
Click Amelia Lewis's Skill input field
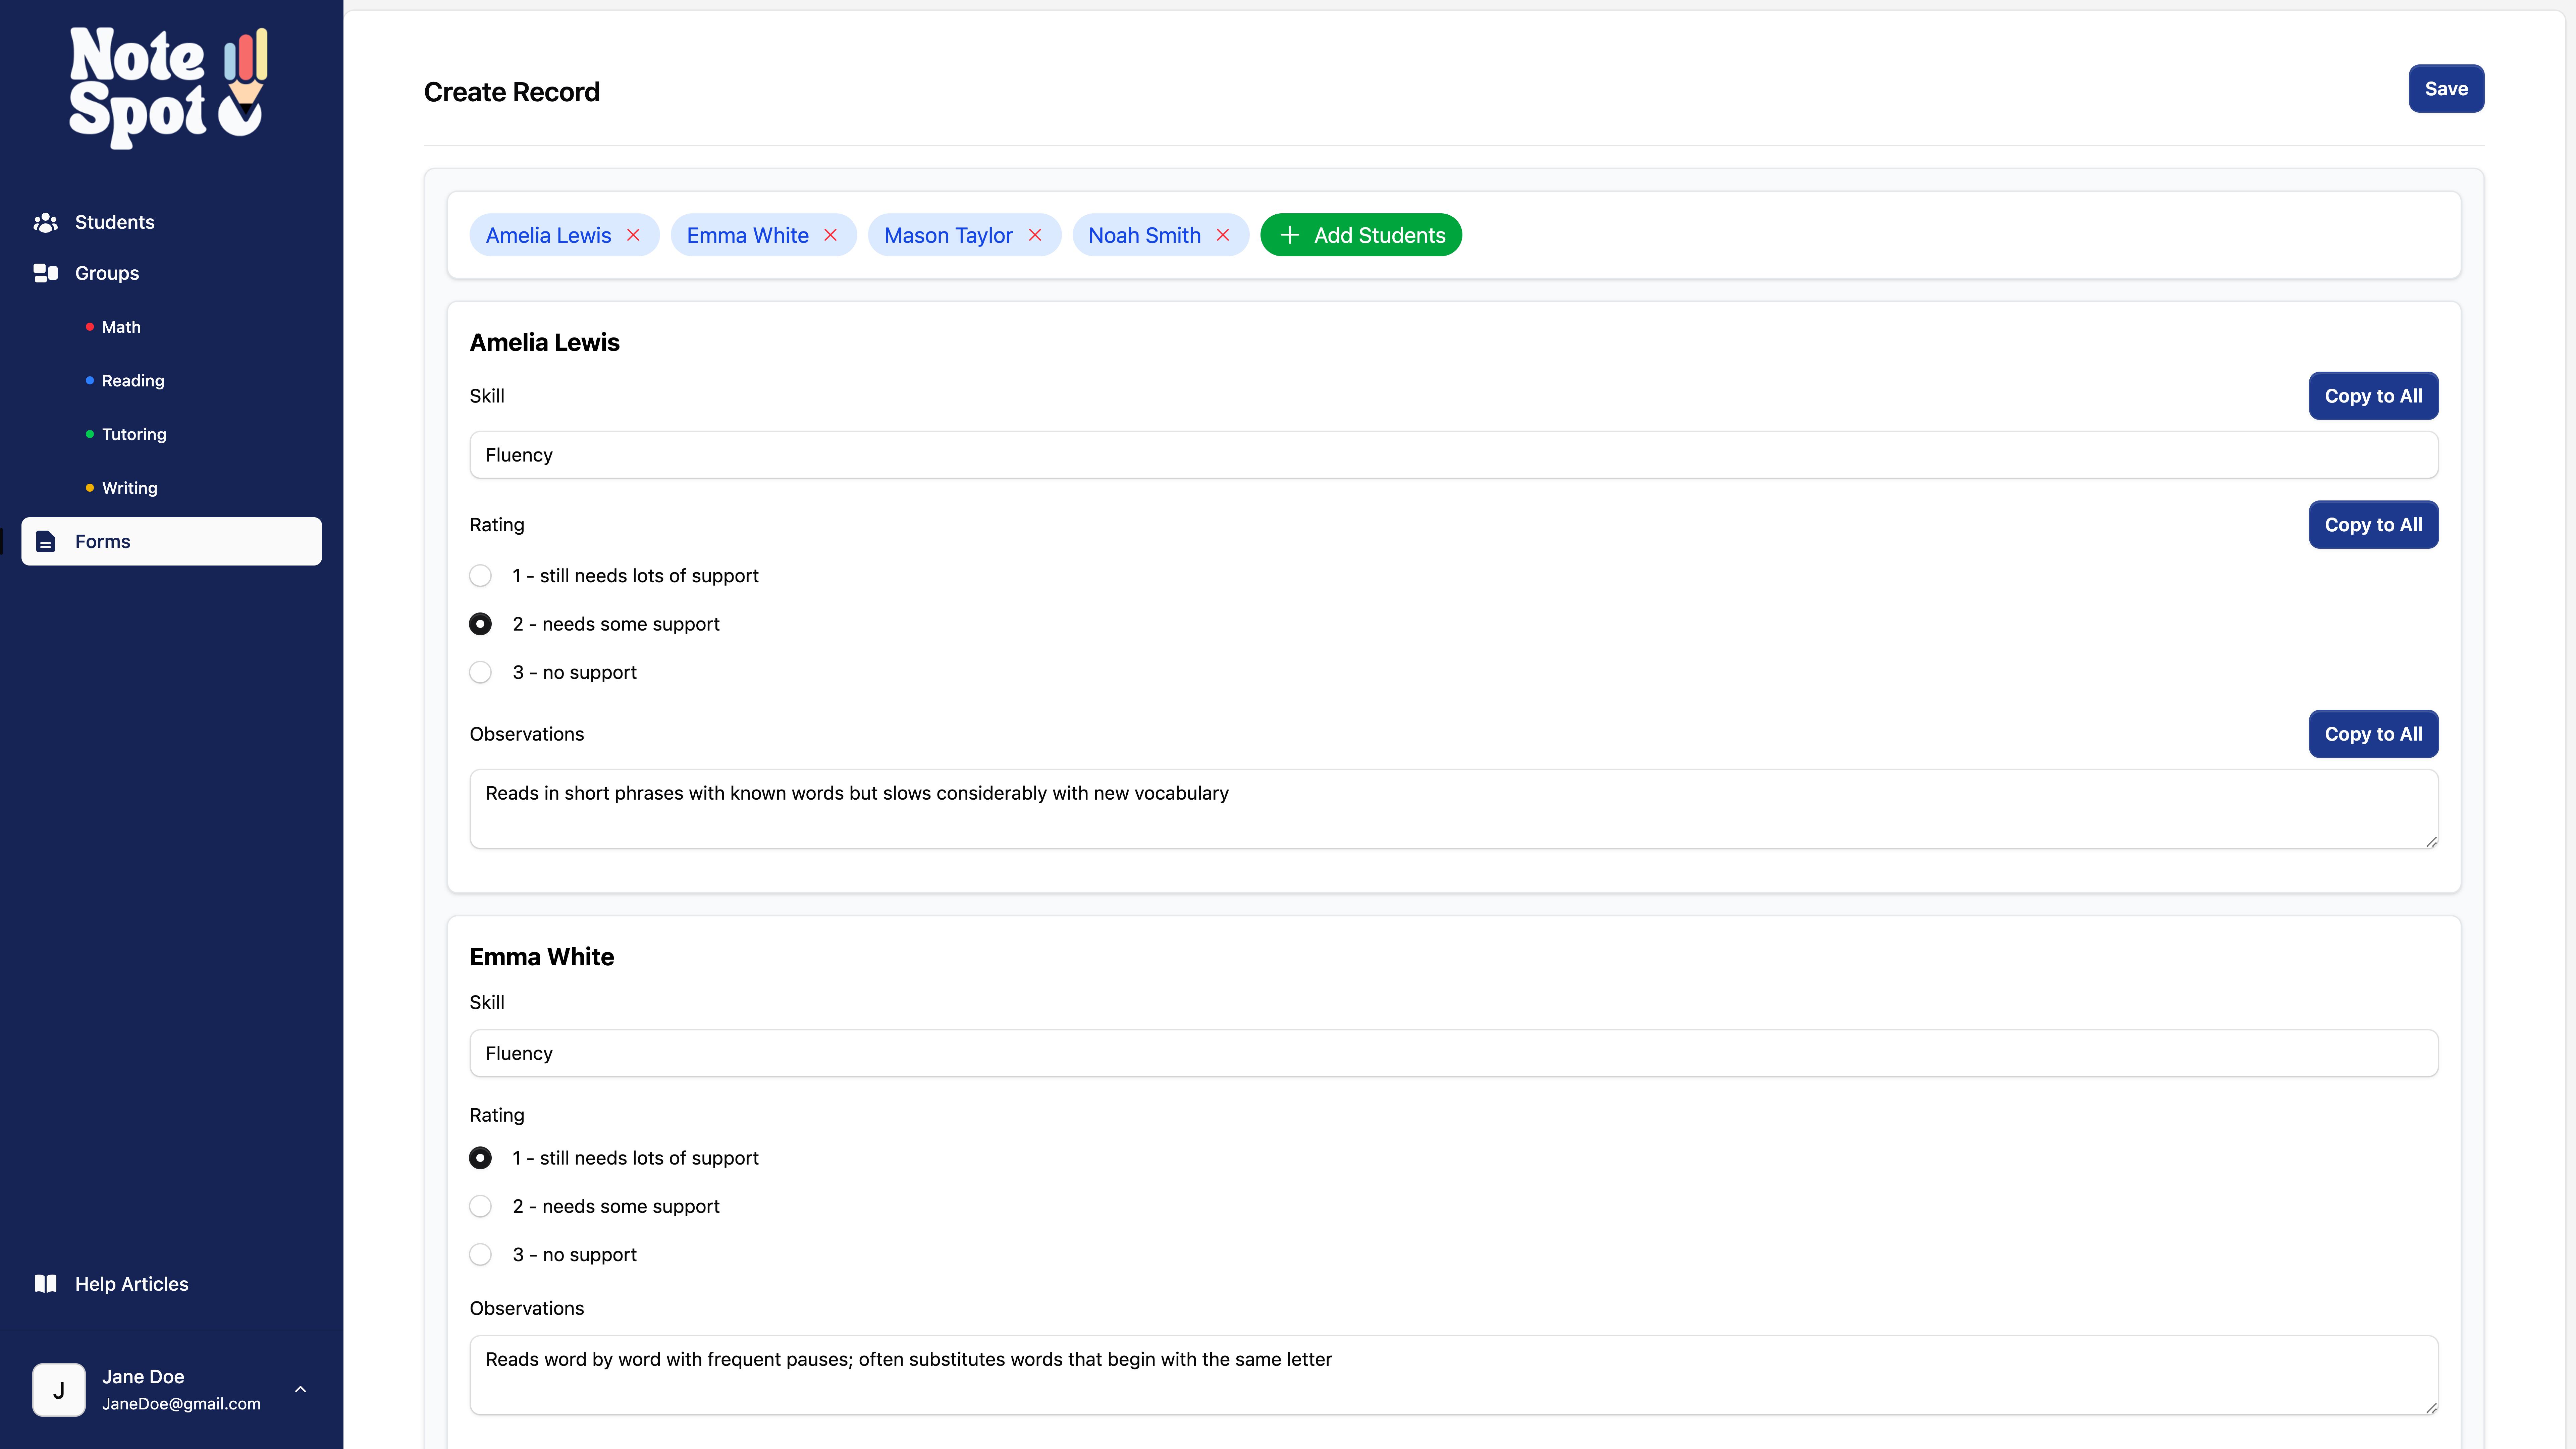coord(1454,455)
